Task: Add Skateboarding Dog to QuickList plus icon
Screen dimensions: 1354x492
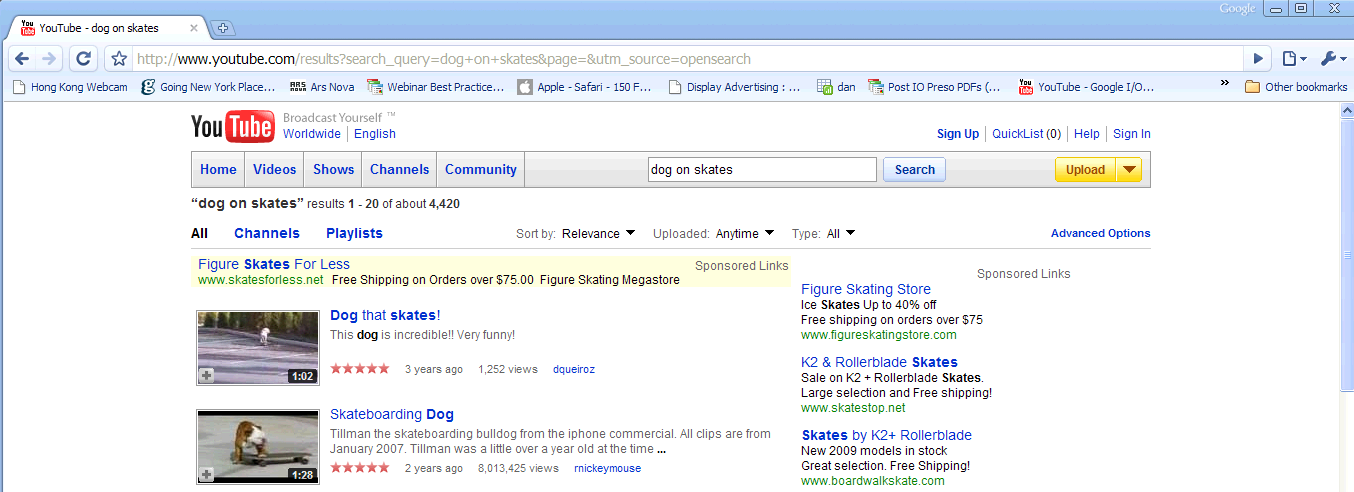Action: click(206, 474)
